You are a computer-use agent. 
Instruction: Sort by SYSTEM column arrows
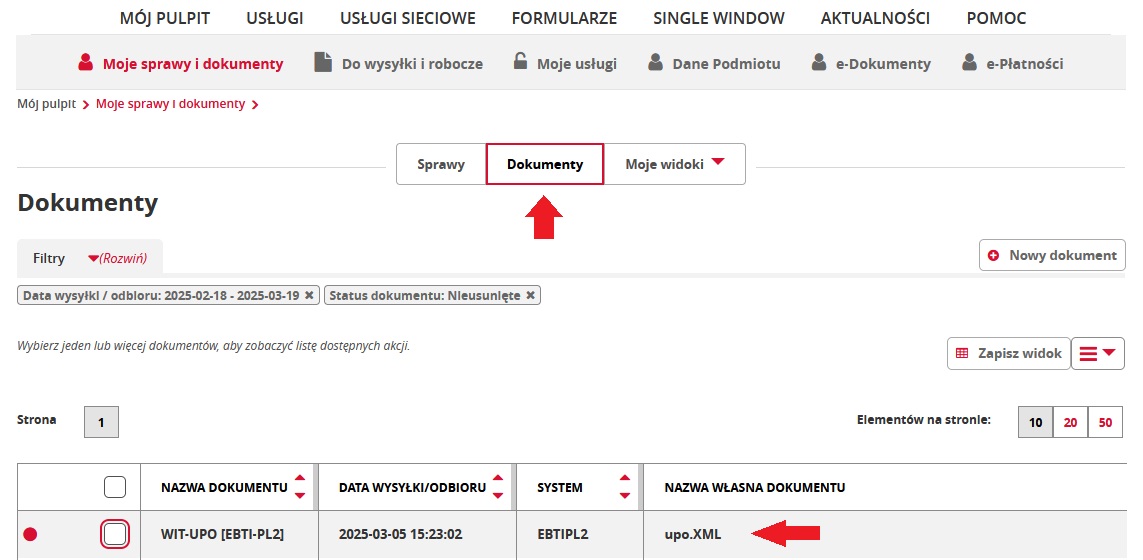click(x=625, y=487)
